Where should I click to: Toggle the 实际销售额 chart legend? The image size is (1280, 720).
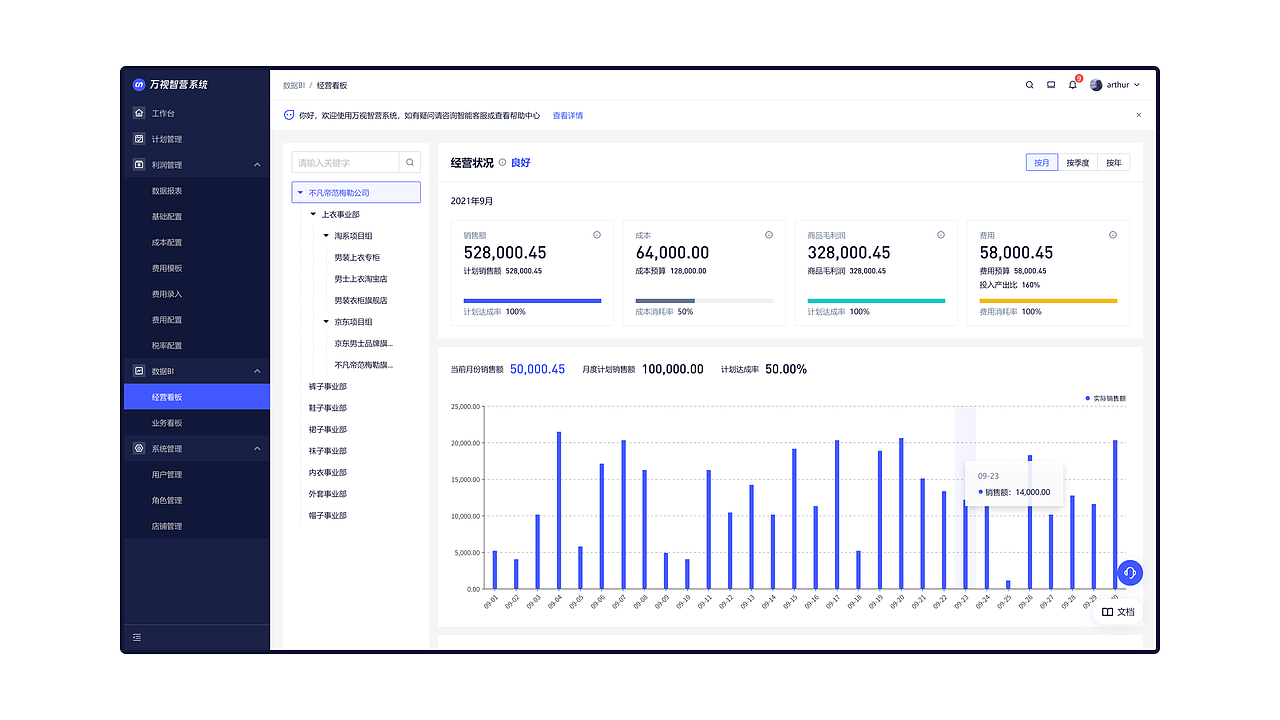pyautogui.click(x=1106, y=398)
